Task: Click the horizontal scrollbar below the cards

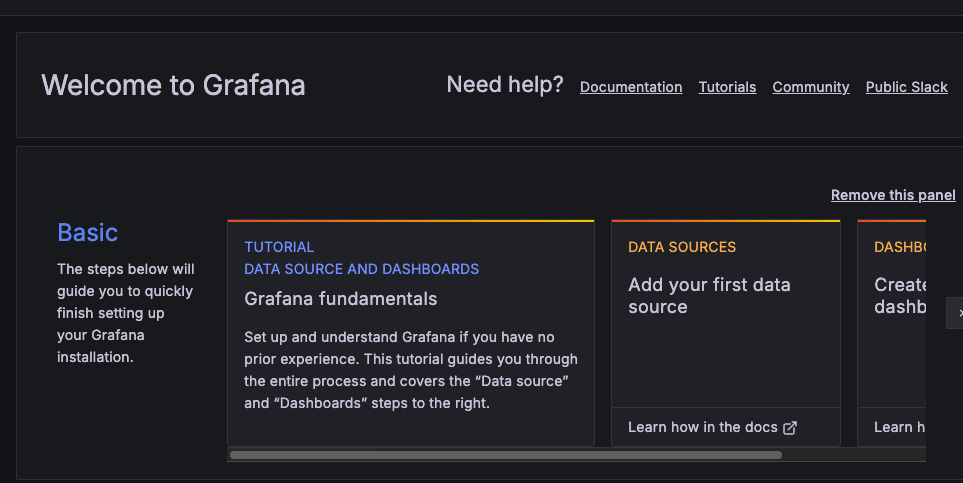Action: point(505,455)
